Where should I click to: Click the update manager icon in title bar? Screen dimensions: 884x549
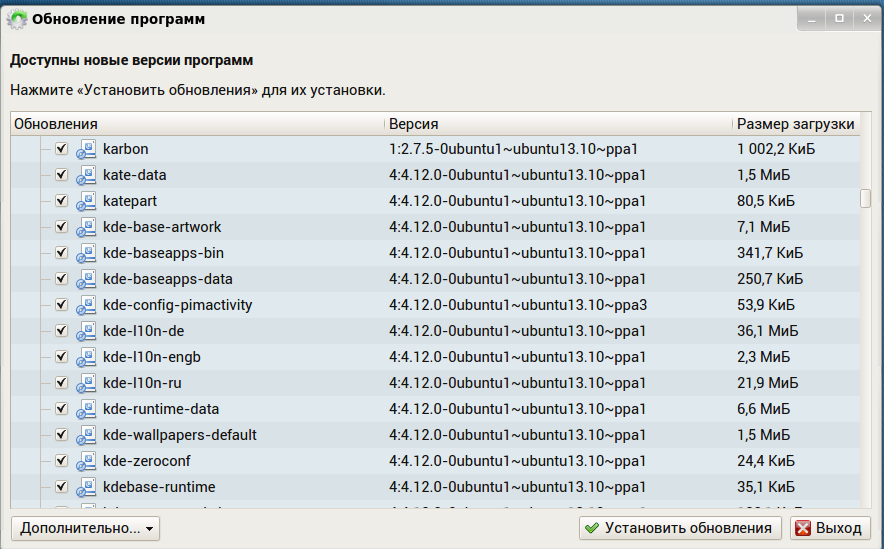[x=17, y=18]
